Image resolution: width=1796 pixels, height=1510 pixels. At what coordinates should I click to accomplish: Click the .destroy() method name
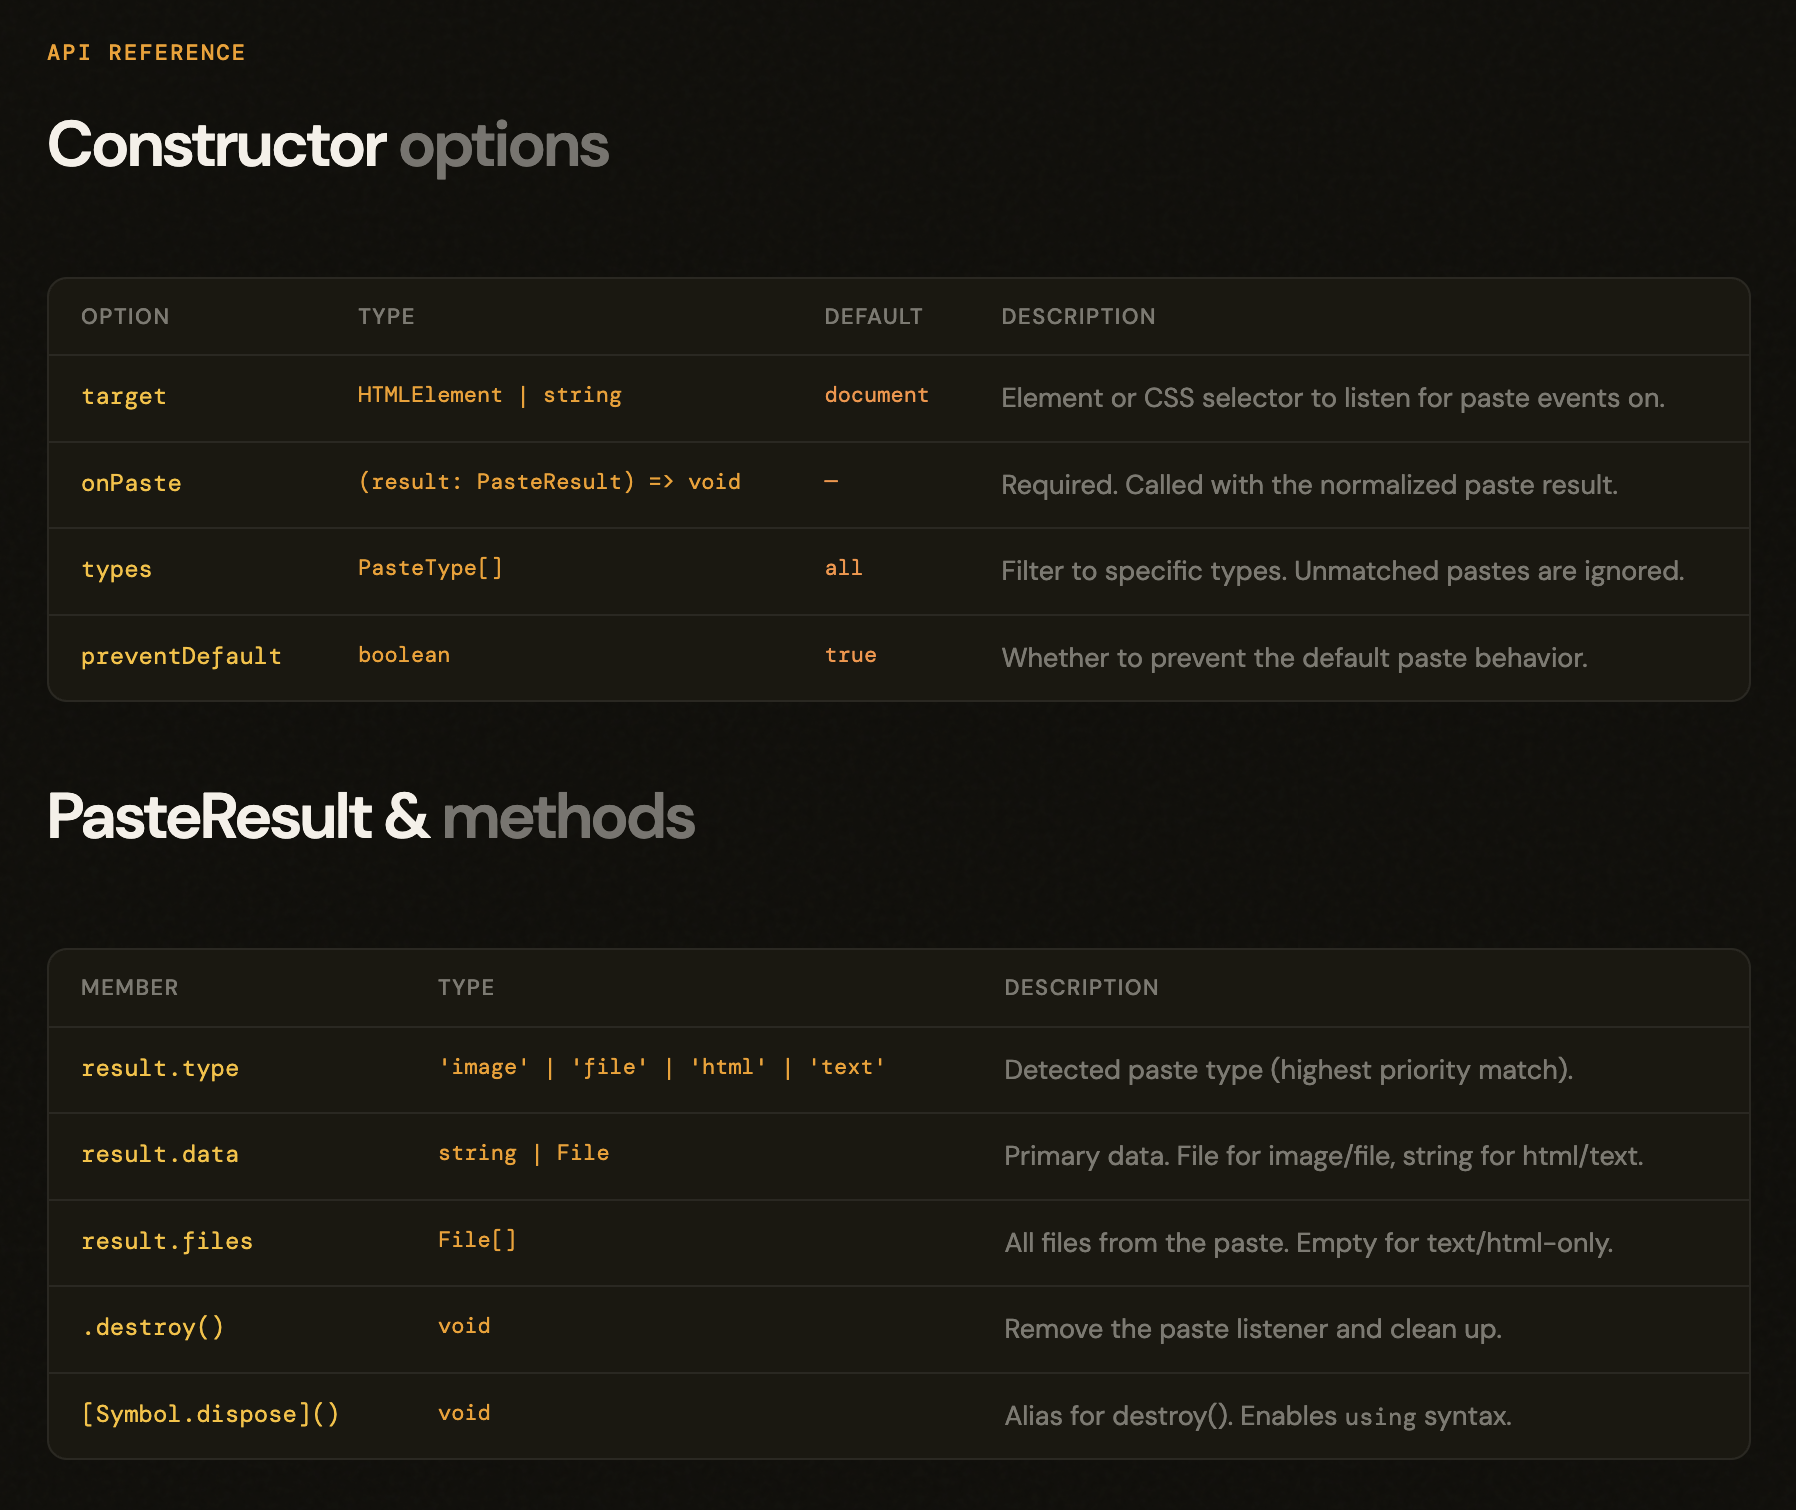click(x=153, y=1328)
